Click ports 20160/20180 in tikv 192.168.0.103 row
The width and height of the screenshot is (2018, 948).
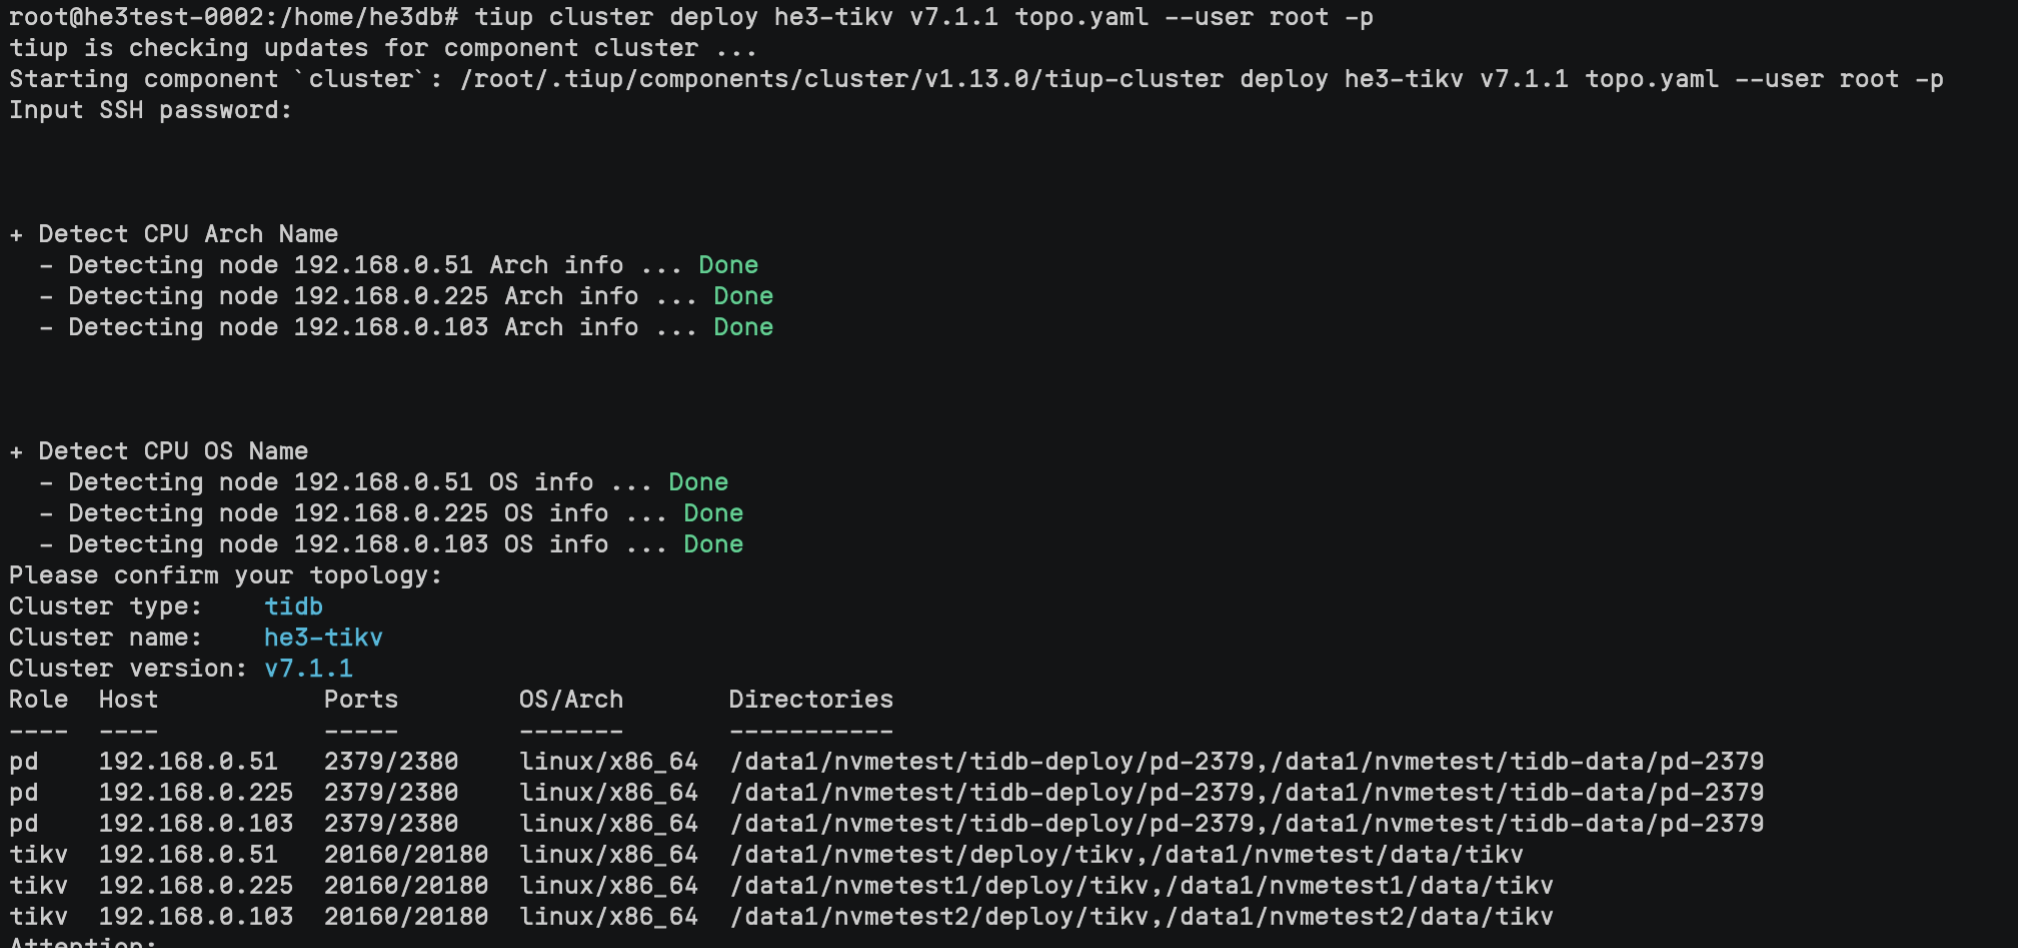[x=406, y=916]
